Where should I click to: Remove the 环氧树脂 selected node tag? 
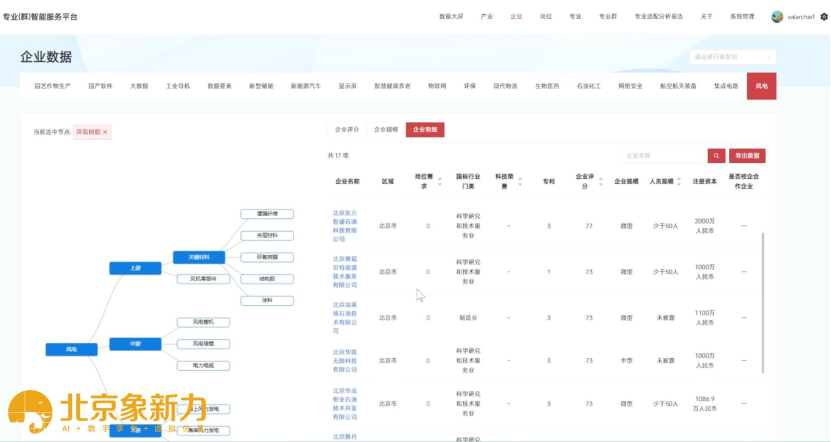[105, 132]
